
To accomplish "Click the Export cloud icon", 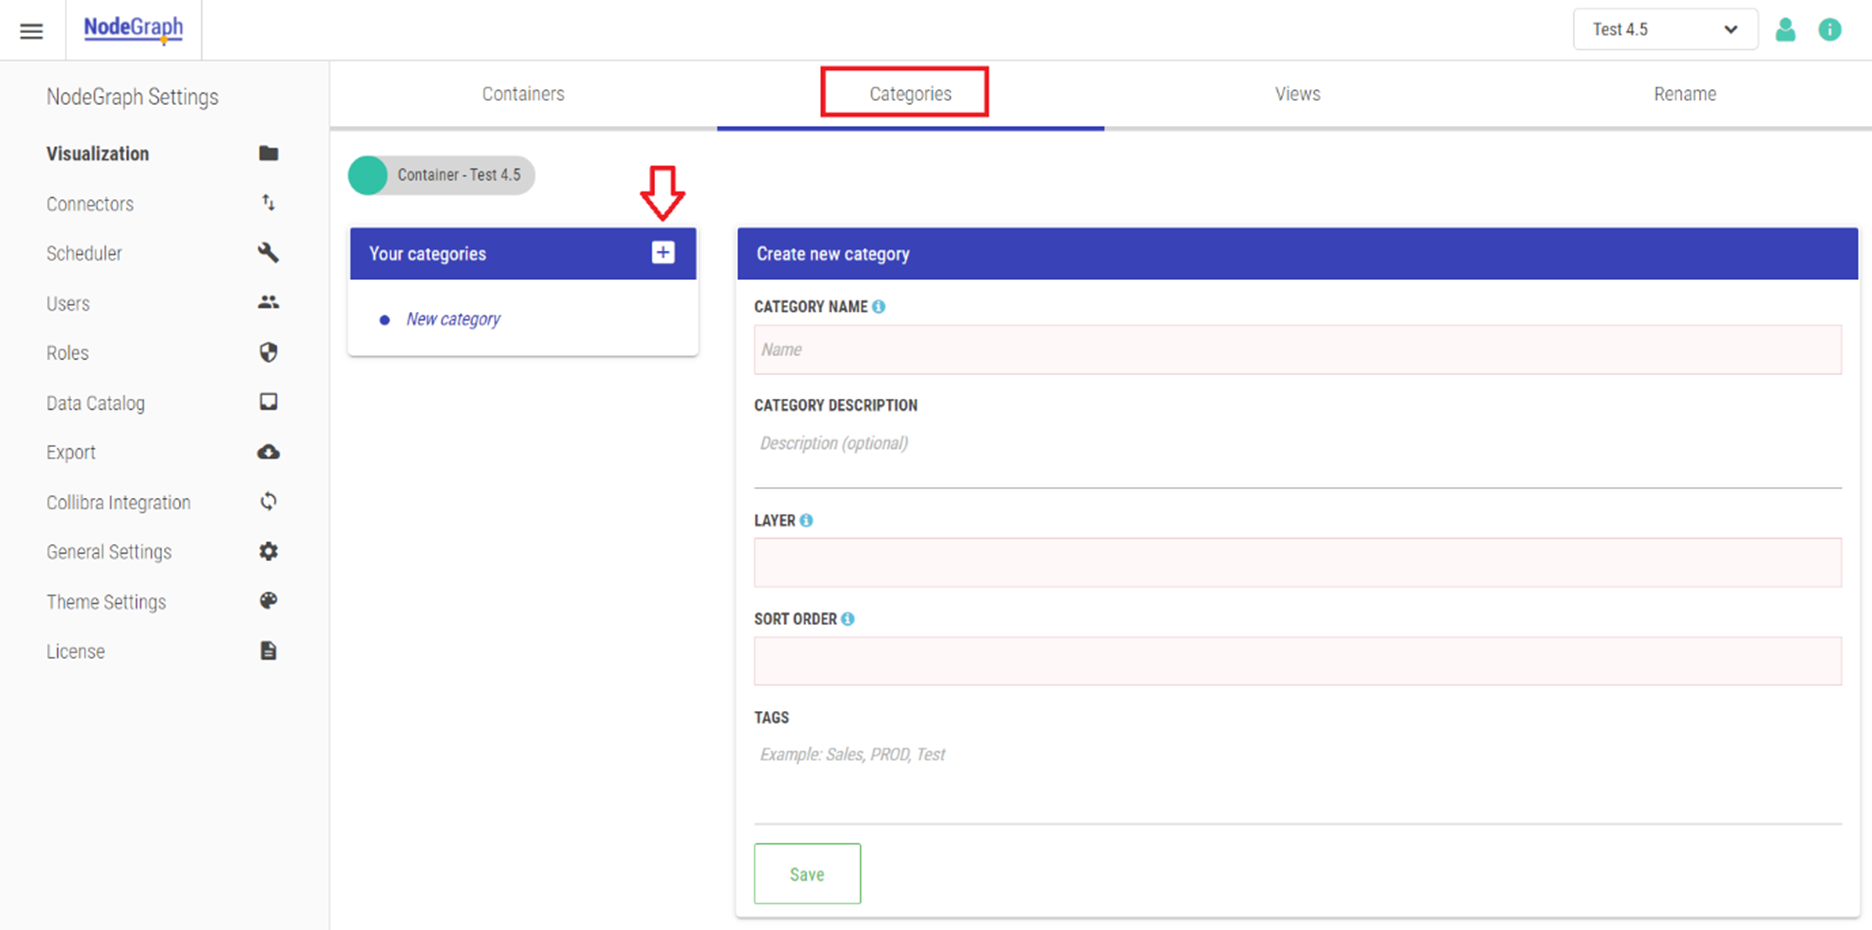I will pyautogui.click(x=268, y=452).
